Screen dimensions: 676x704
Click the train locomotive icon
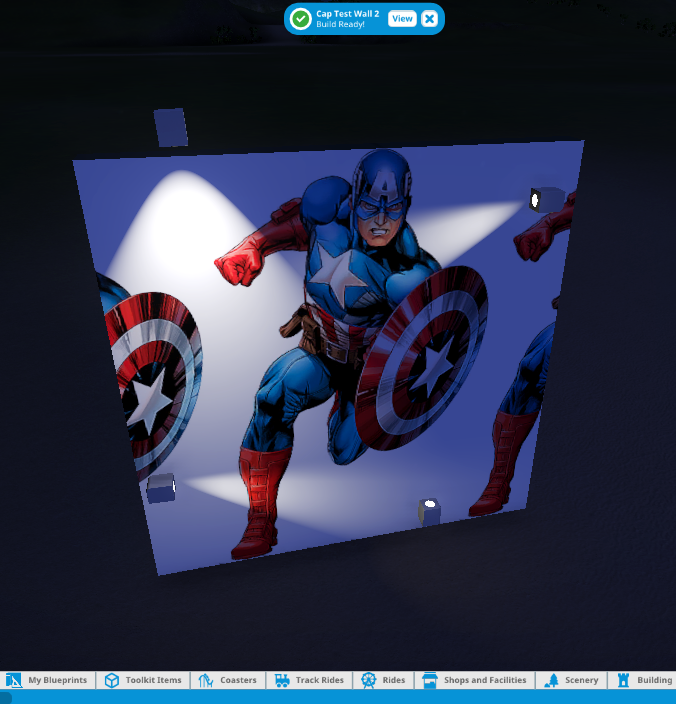coord(282,680)
